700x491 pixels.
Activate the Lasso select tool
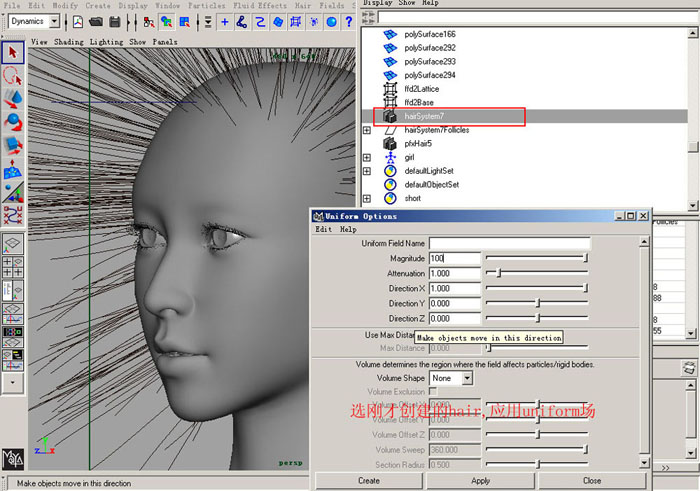(12, 76)
